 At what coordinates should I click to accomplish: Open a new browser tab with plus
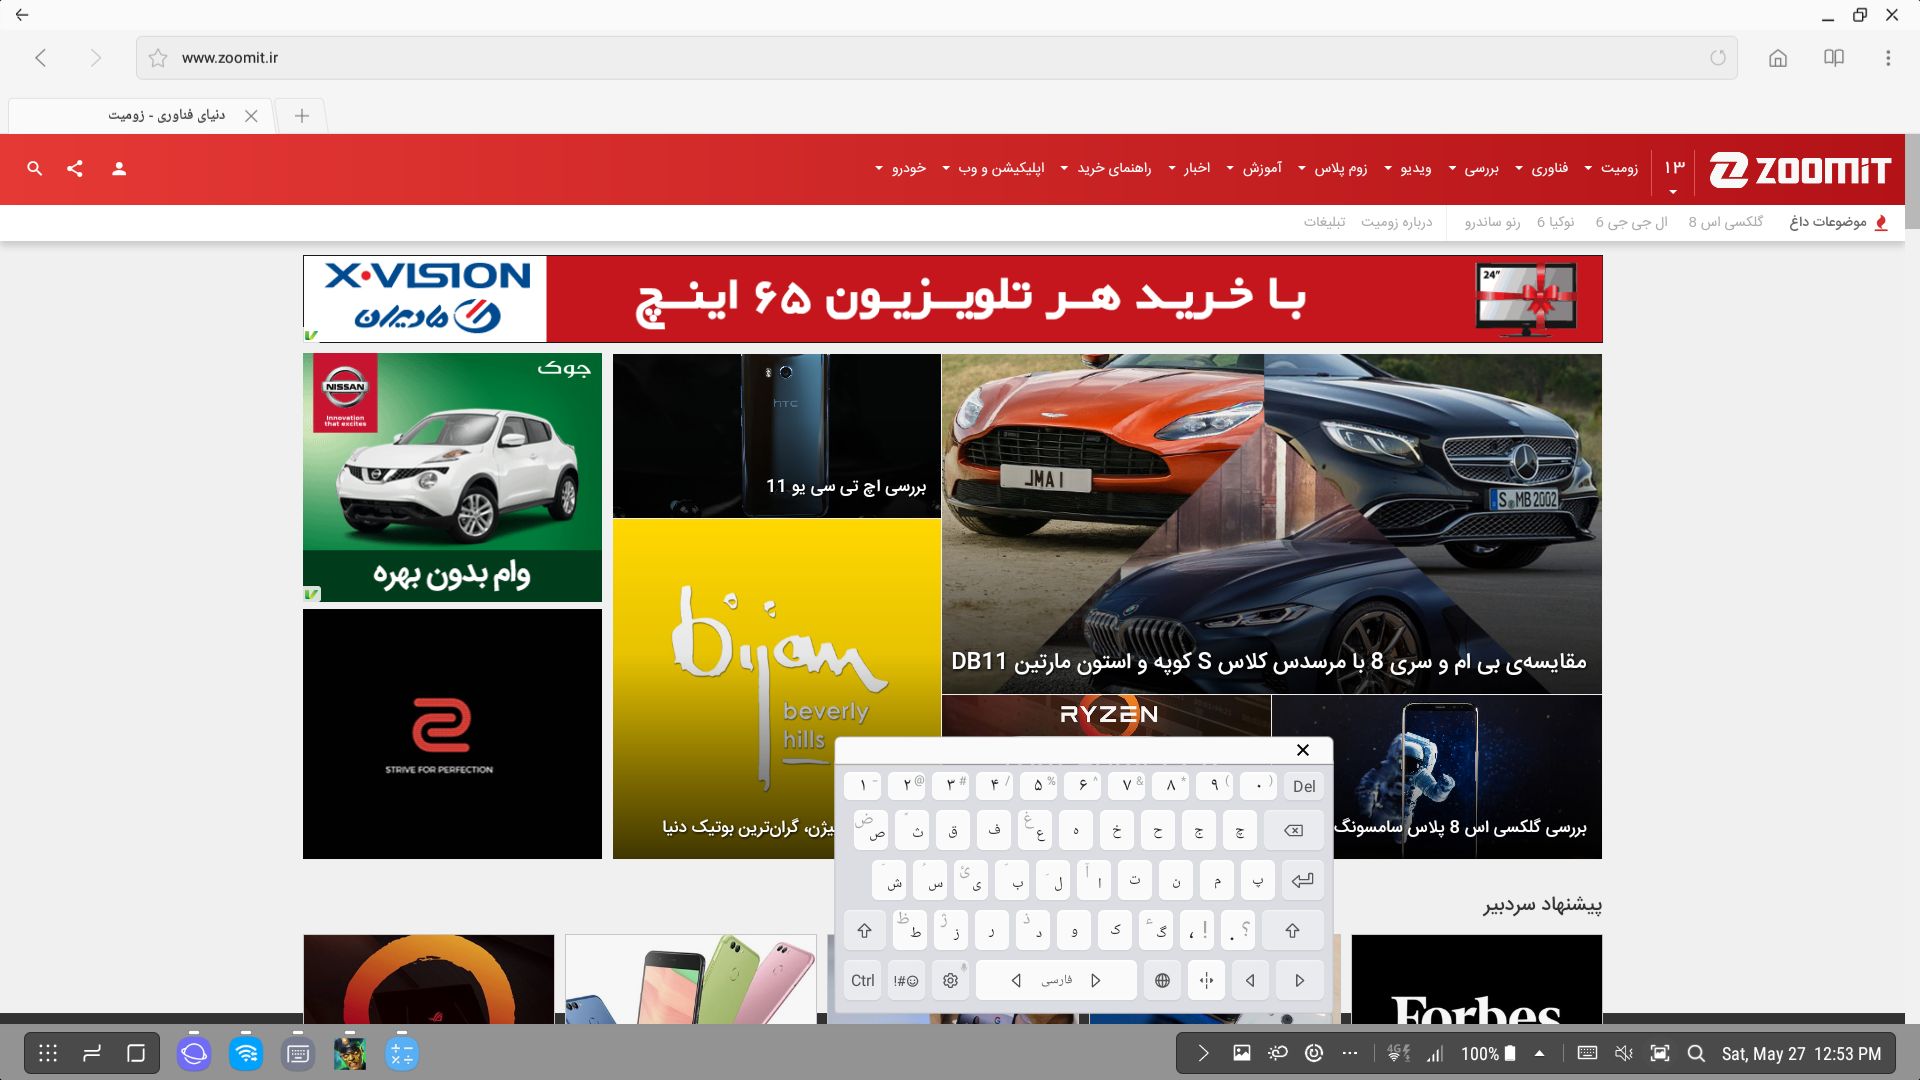tap(302, 116)
